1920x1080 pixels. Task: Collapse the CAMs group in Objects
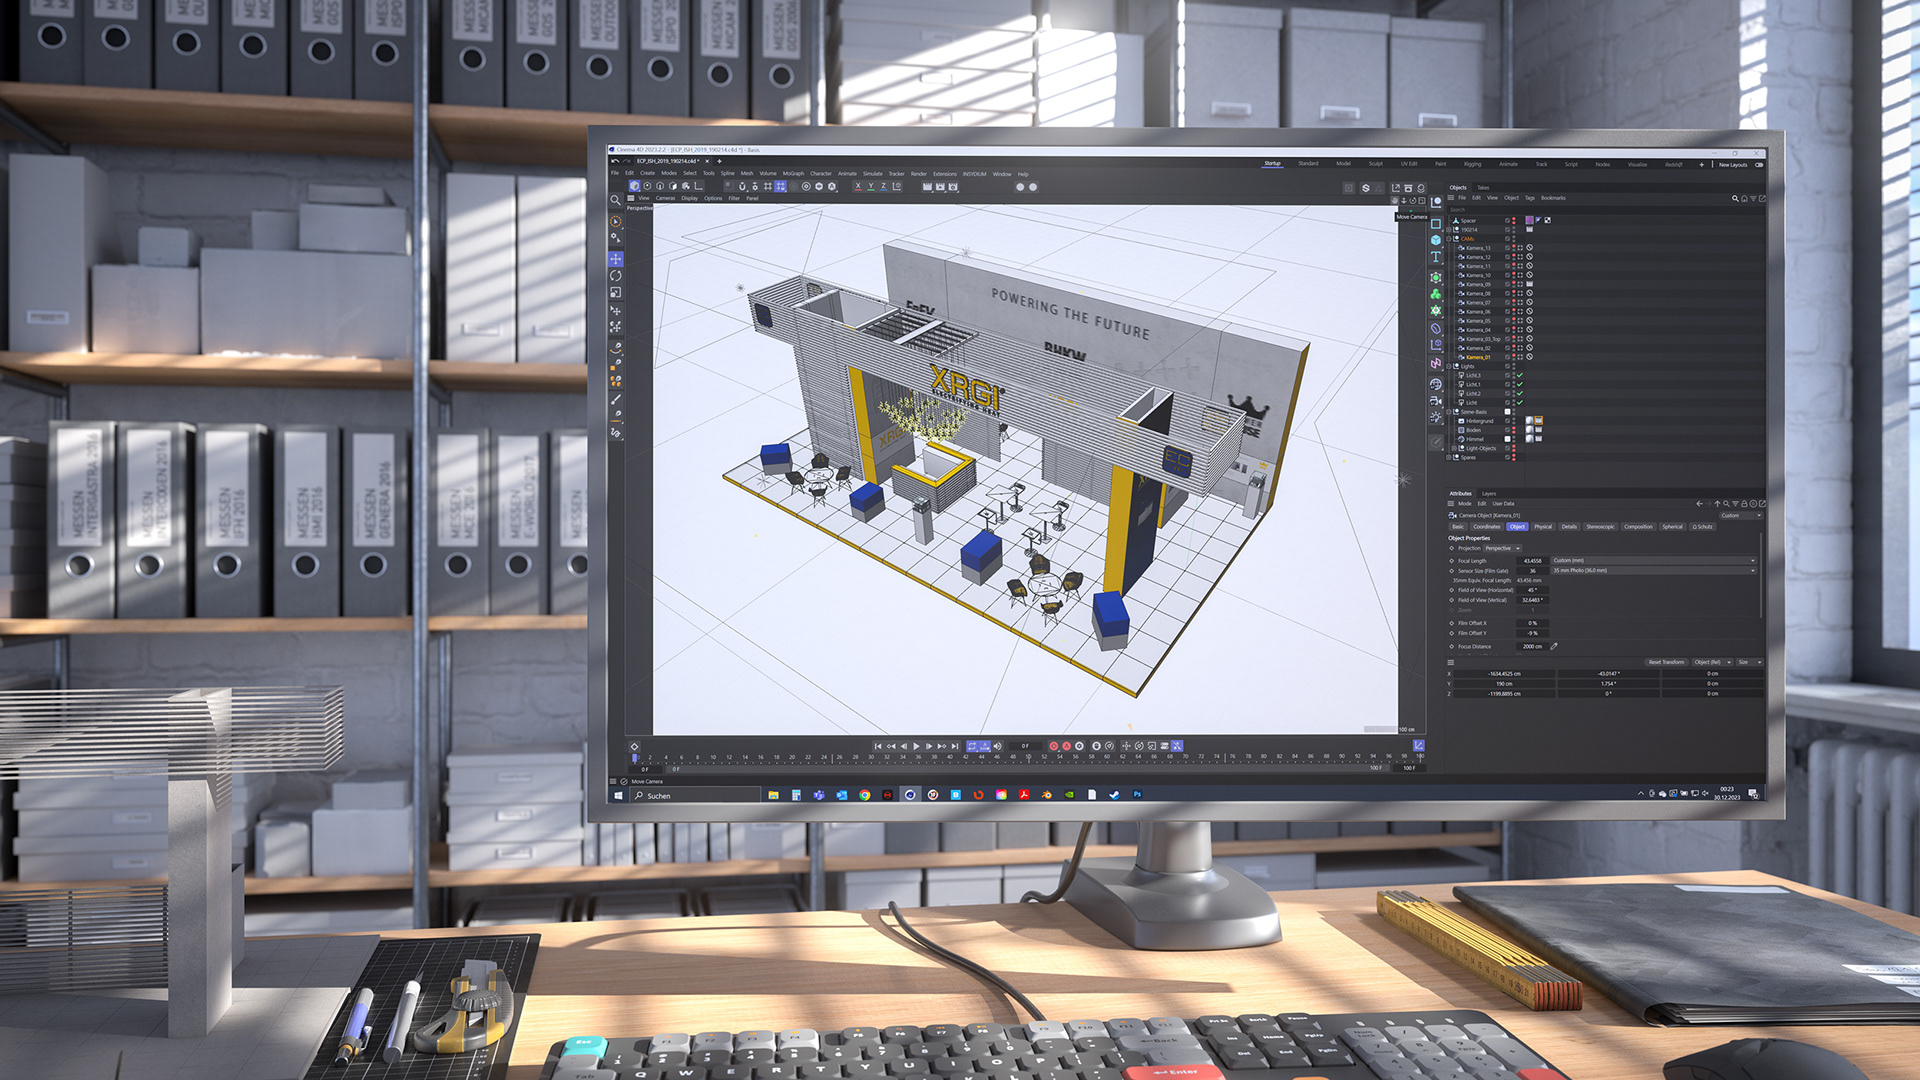1449,239
